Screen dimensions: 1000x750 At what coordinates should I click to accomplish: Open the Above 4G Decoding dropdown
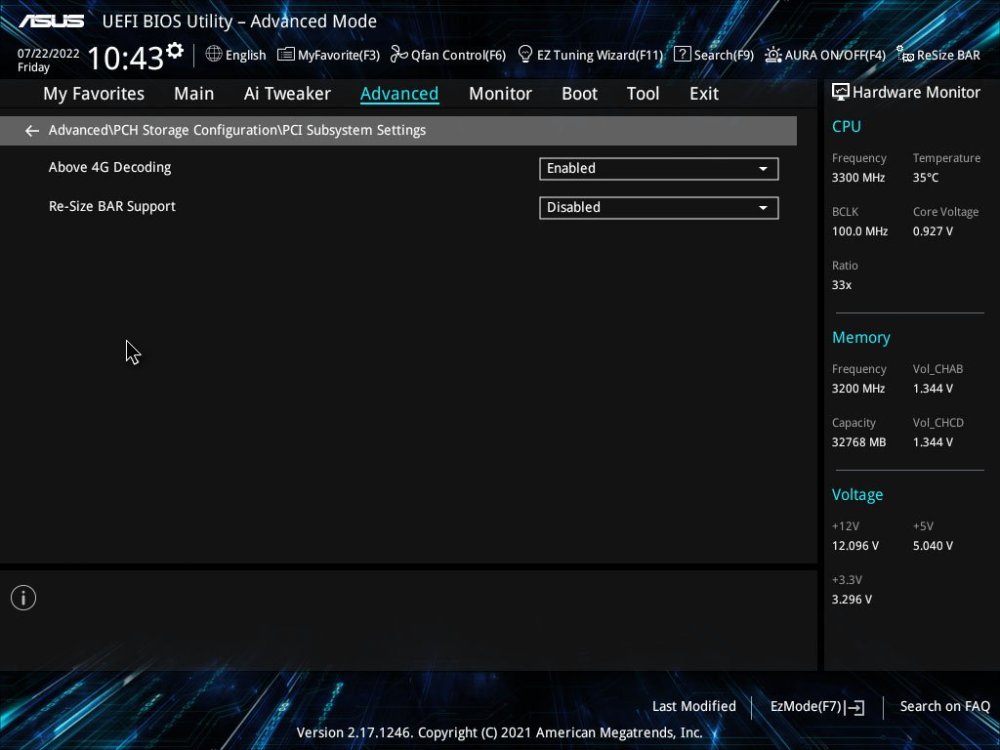click(659, 169)
